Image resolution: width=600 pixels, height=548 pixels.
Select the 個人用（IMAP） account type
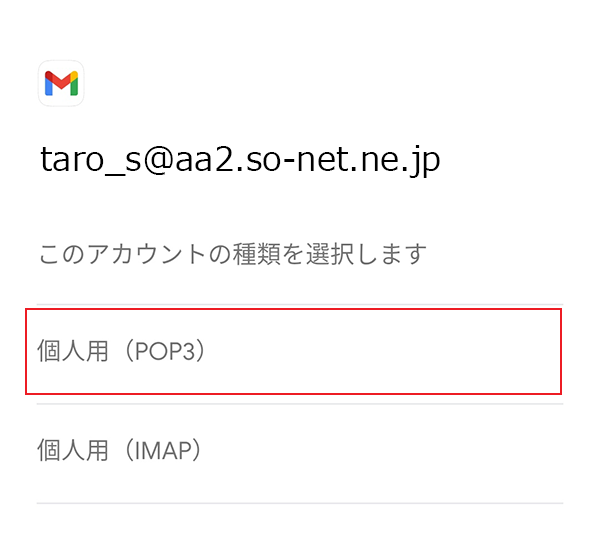point(120,451)
